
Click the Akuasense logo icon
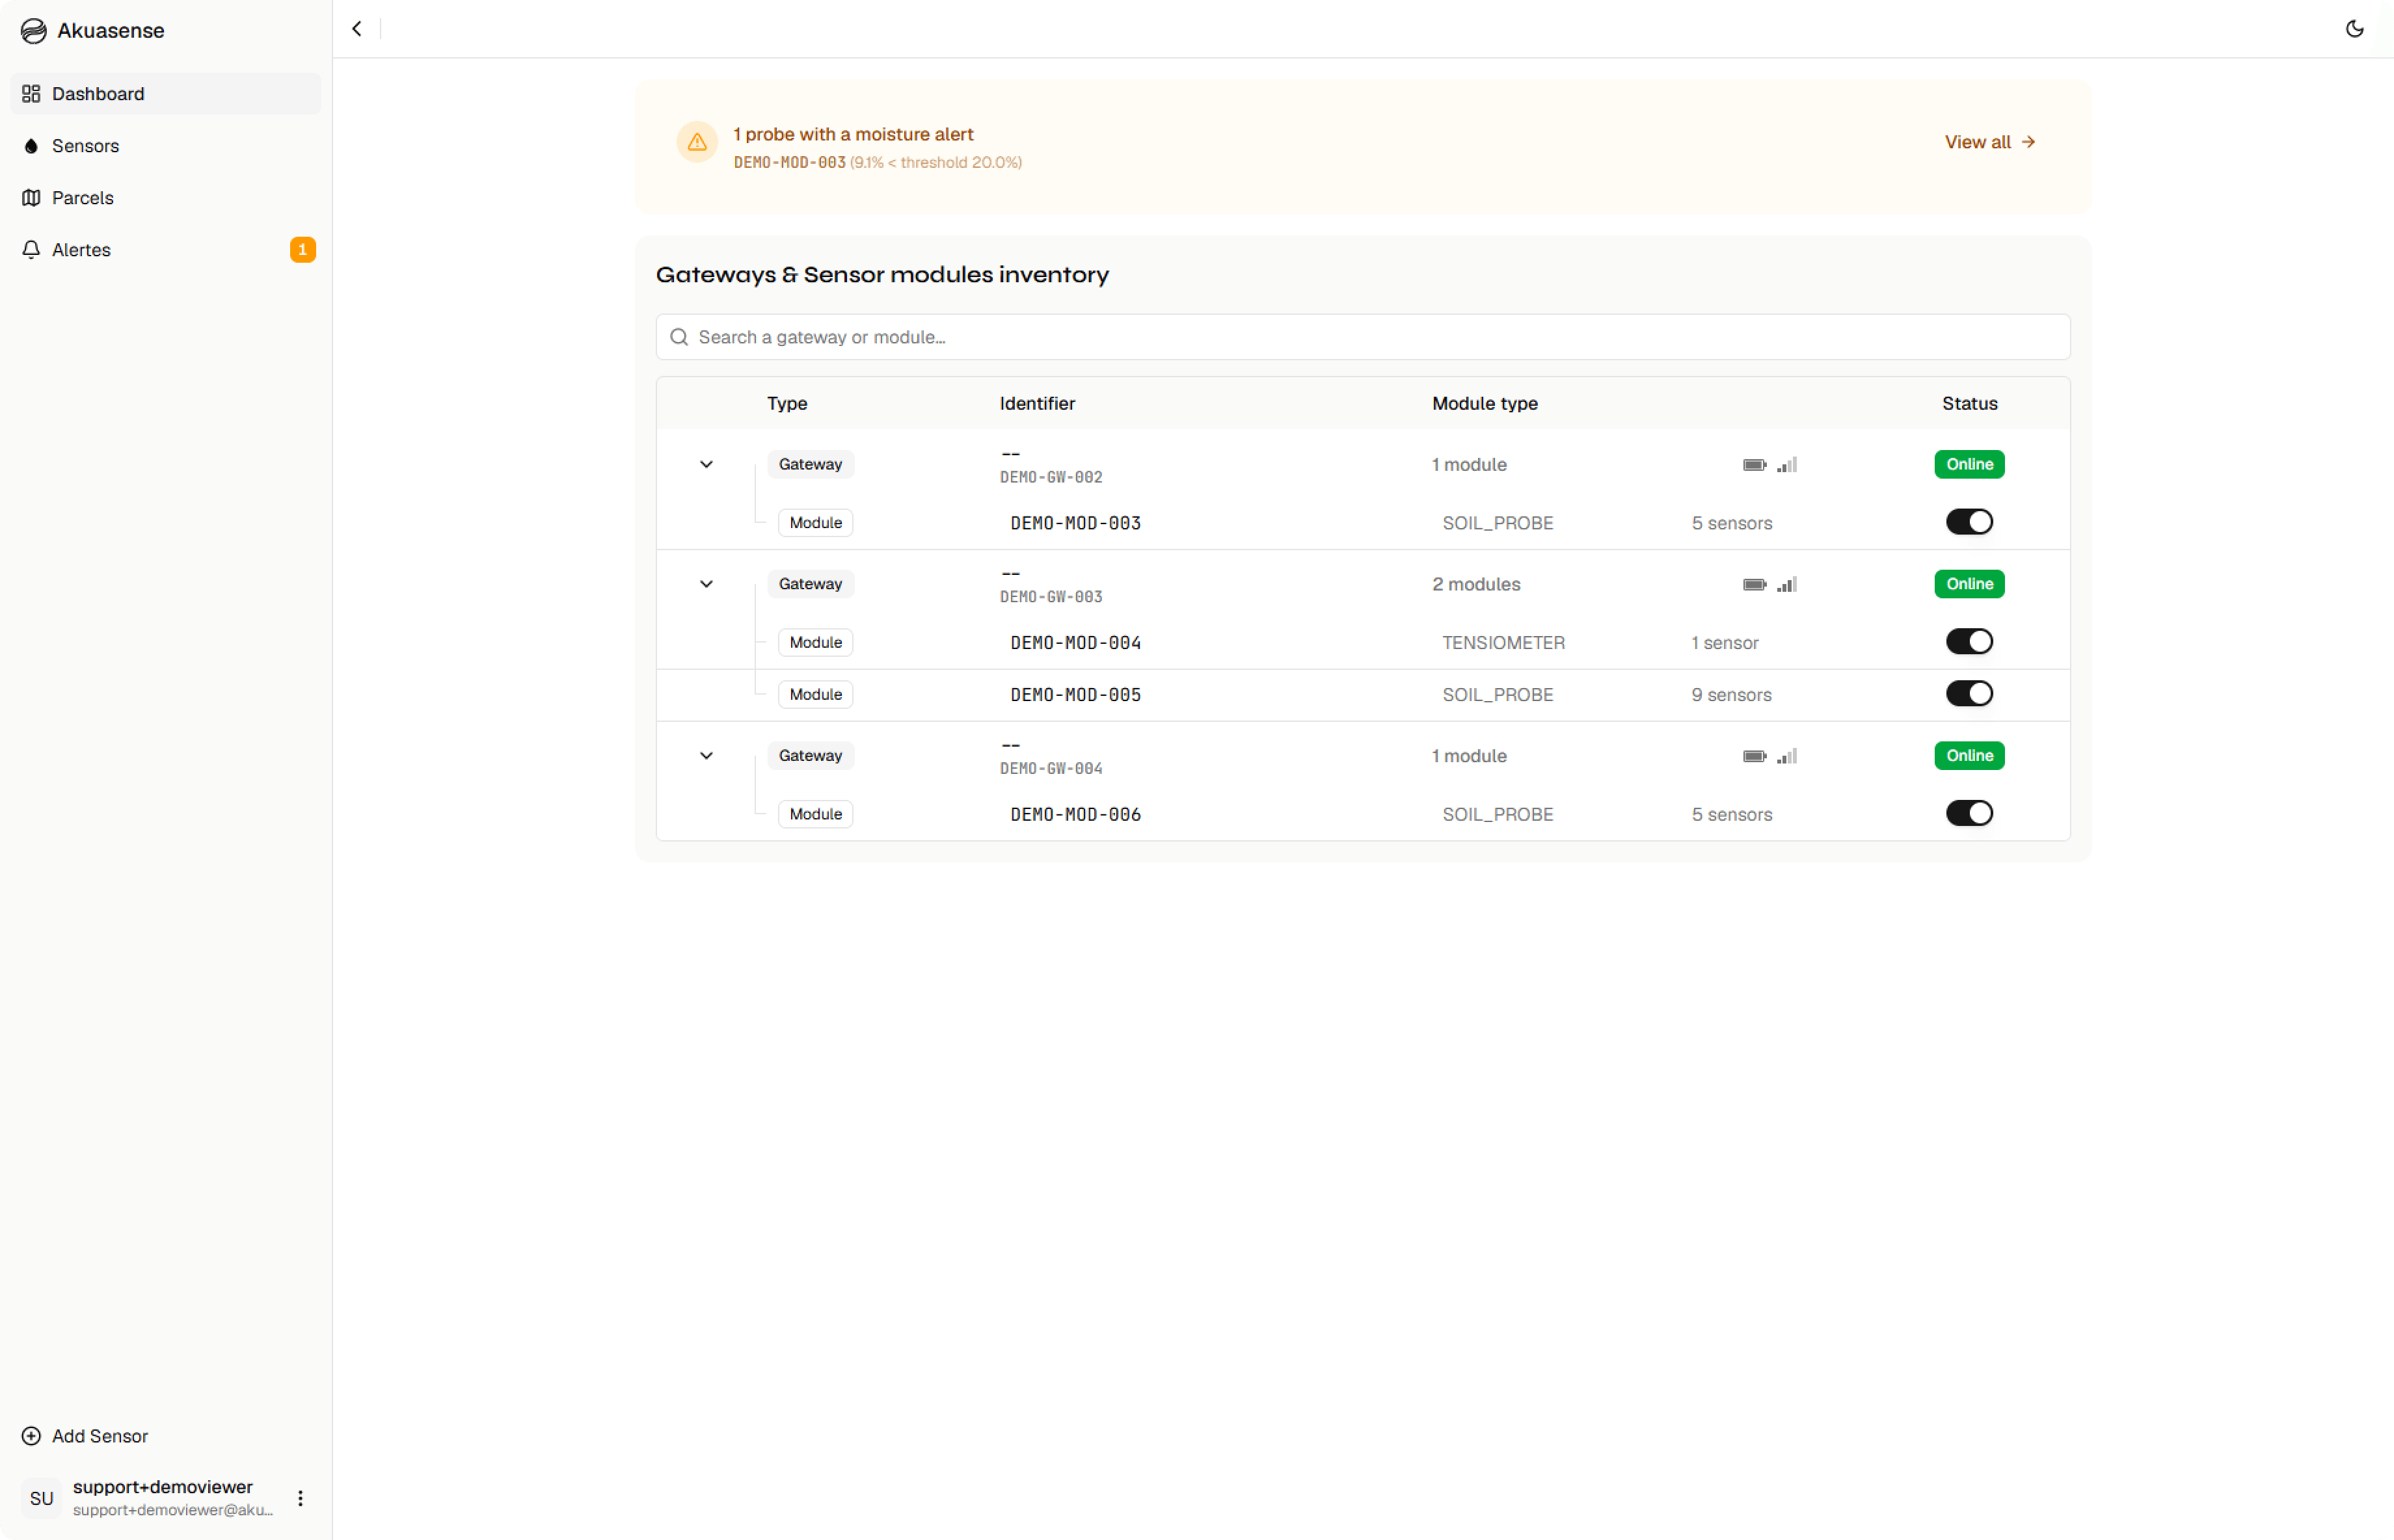tap(34, 31)
